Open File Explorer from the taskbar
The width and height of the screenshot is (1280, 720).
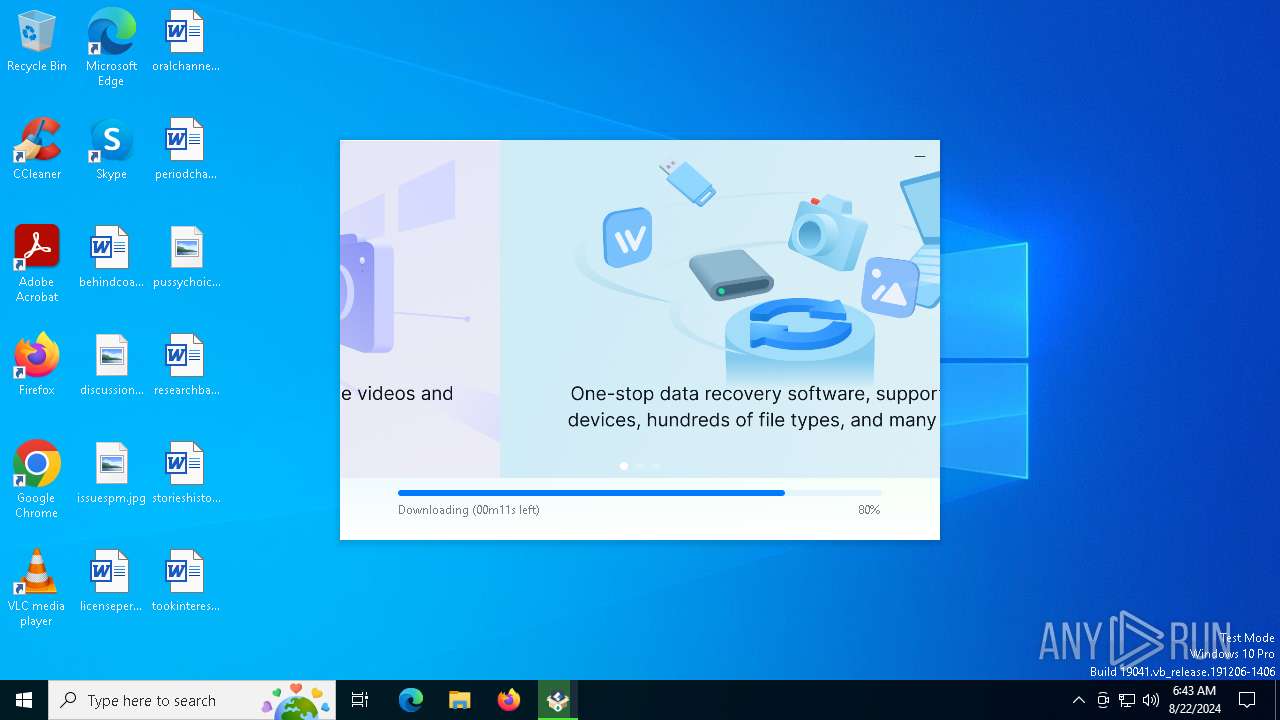[459, 700]
